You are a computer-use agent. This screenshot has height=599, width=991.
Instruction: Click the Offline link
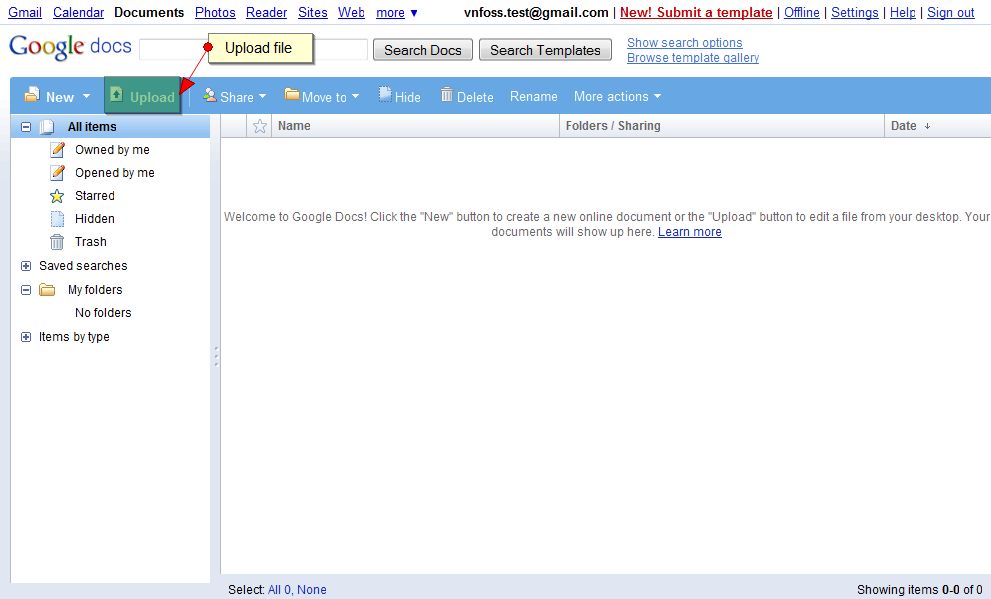[801, 13]
